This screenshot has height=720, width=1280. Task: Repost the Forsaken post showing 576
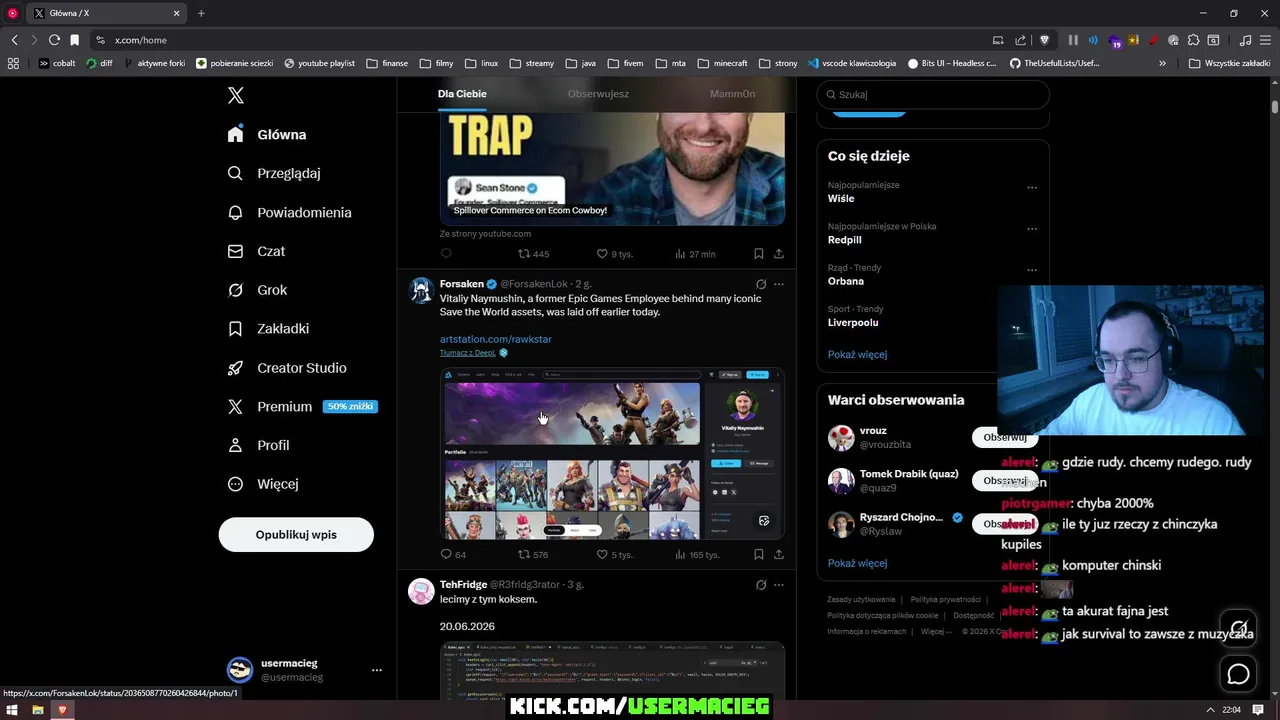533,554
